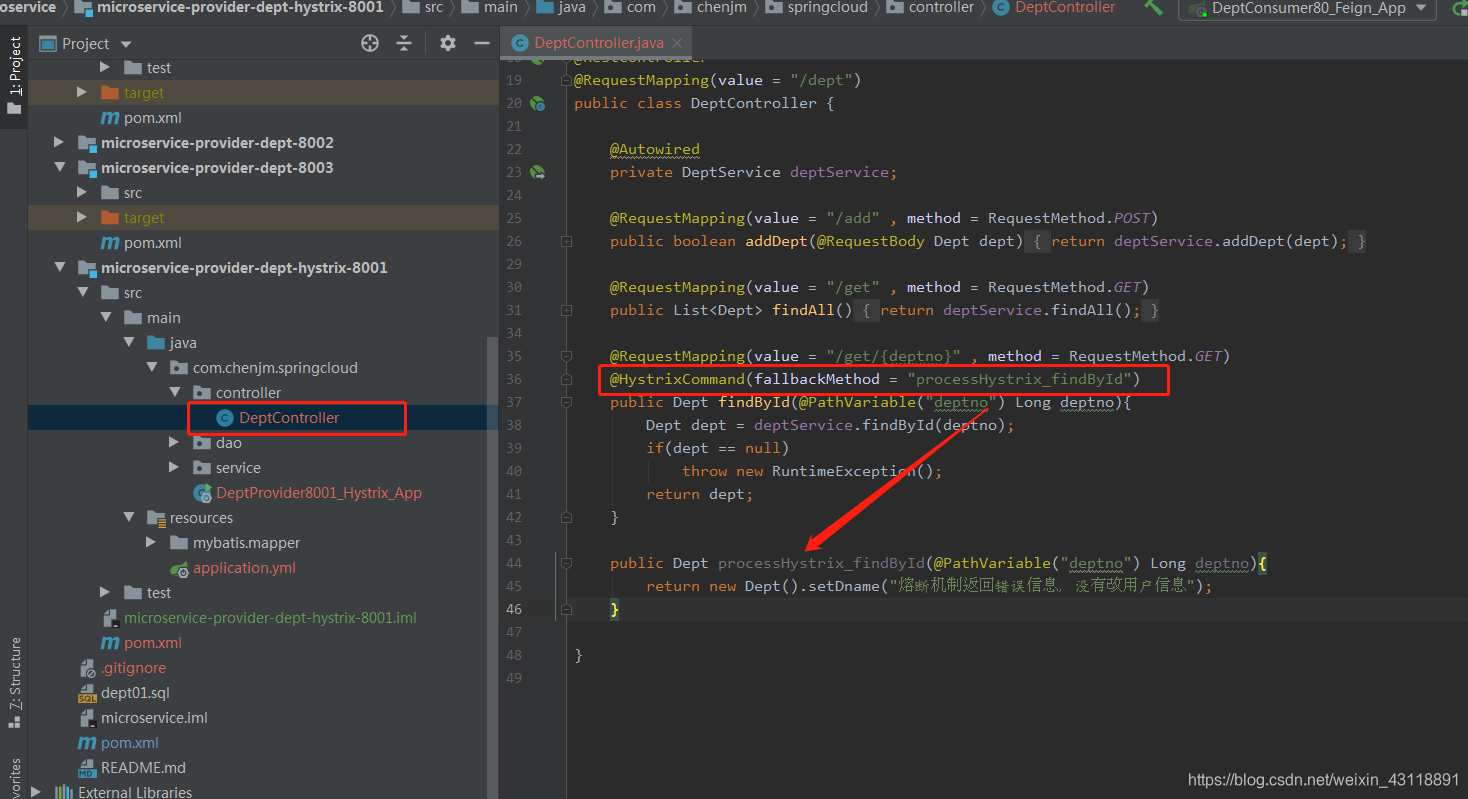Select DeptProvider8001_Hystrix_App in tree
This screenshot has width=1468, height=799.
(x=319, y=493)
